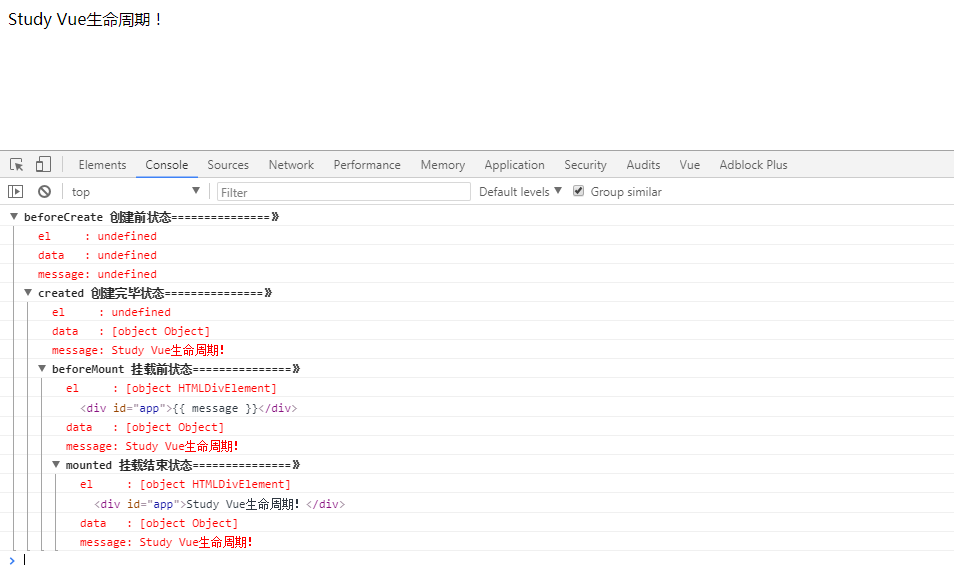Screen dimensions: 954x565
Task: Select the Console tab
Action: click(167, 165)
